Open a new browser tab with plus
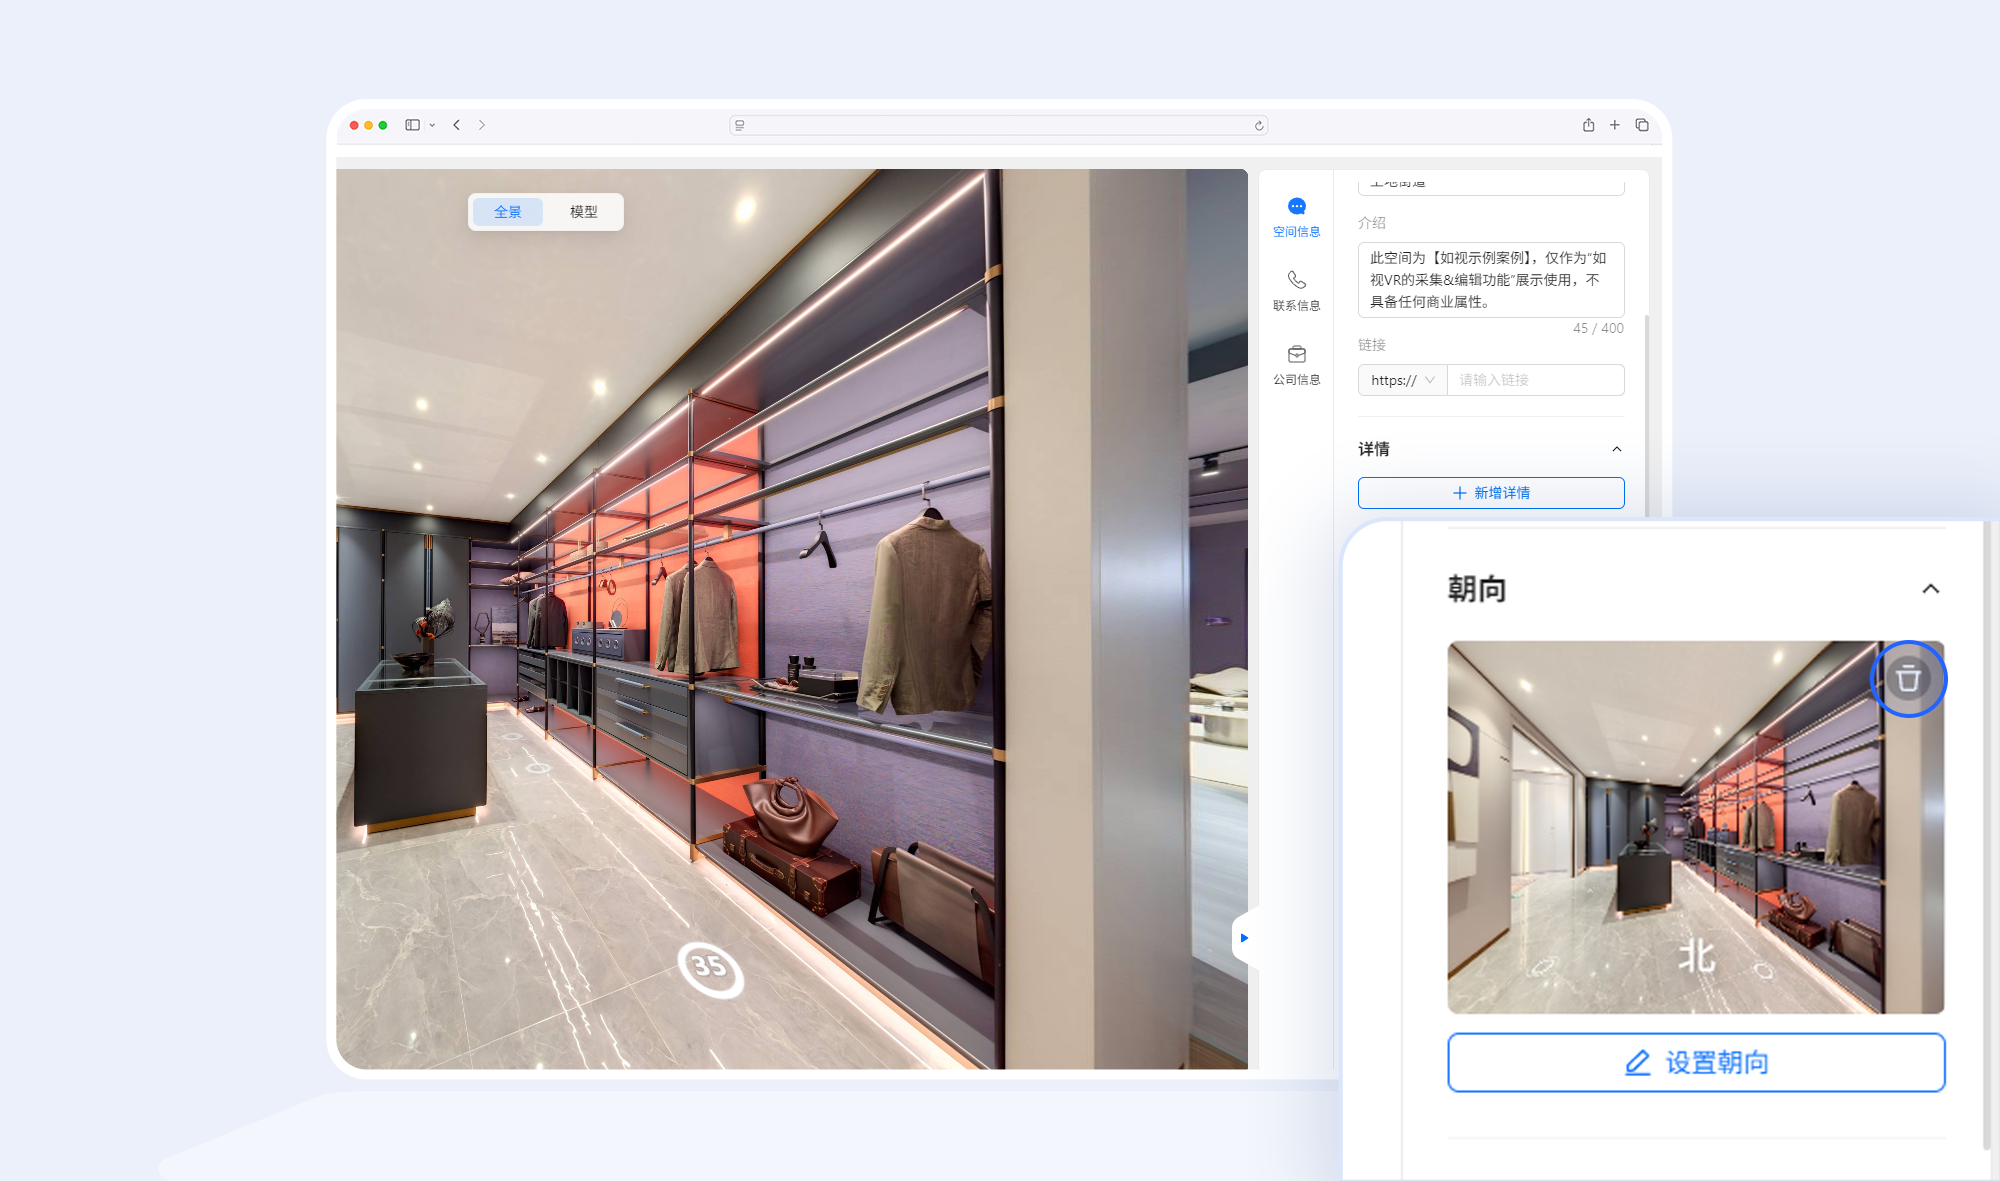The image size is (2000, 1181). click(x=1614, y=125)
